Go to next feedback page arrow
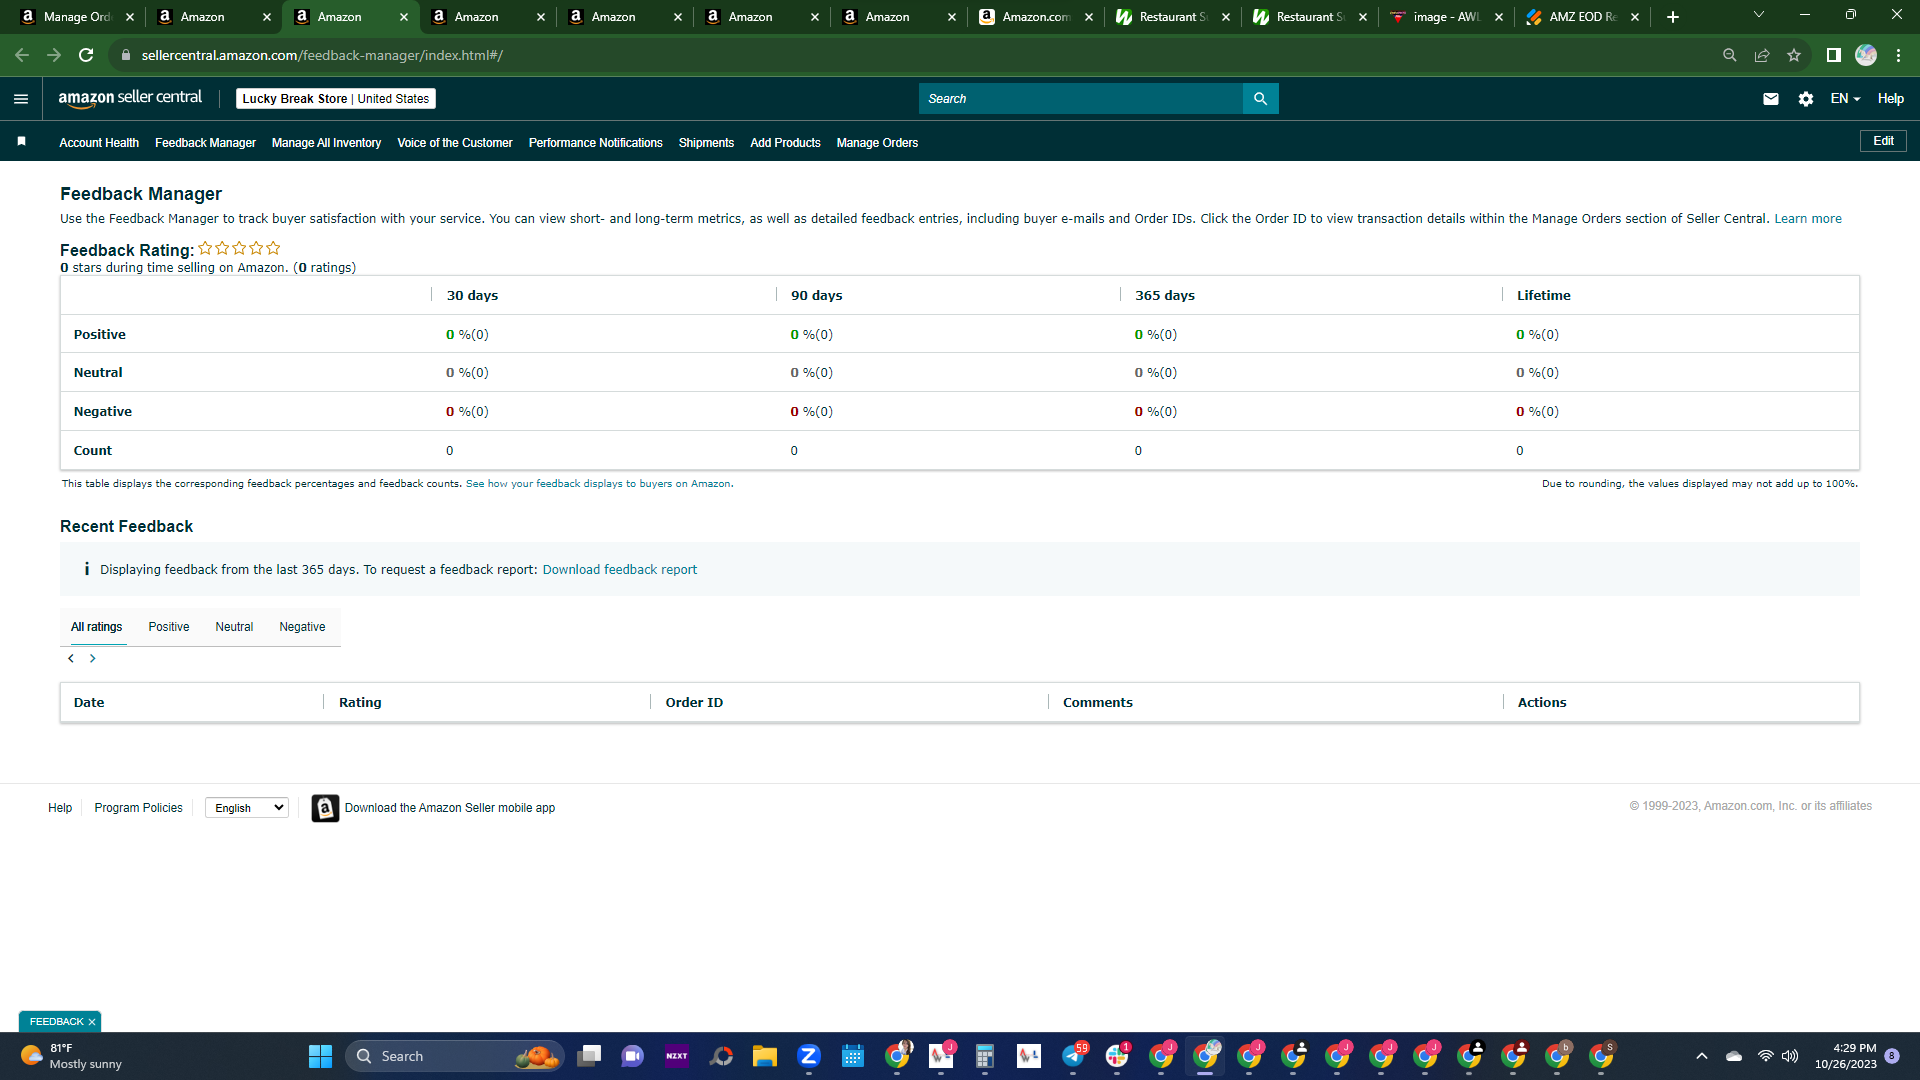The height and width of the screenshot is (1080, 1920). [93, 659]
